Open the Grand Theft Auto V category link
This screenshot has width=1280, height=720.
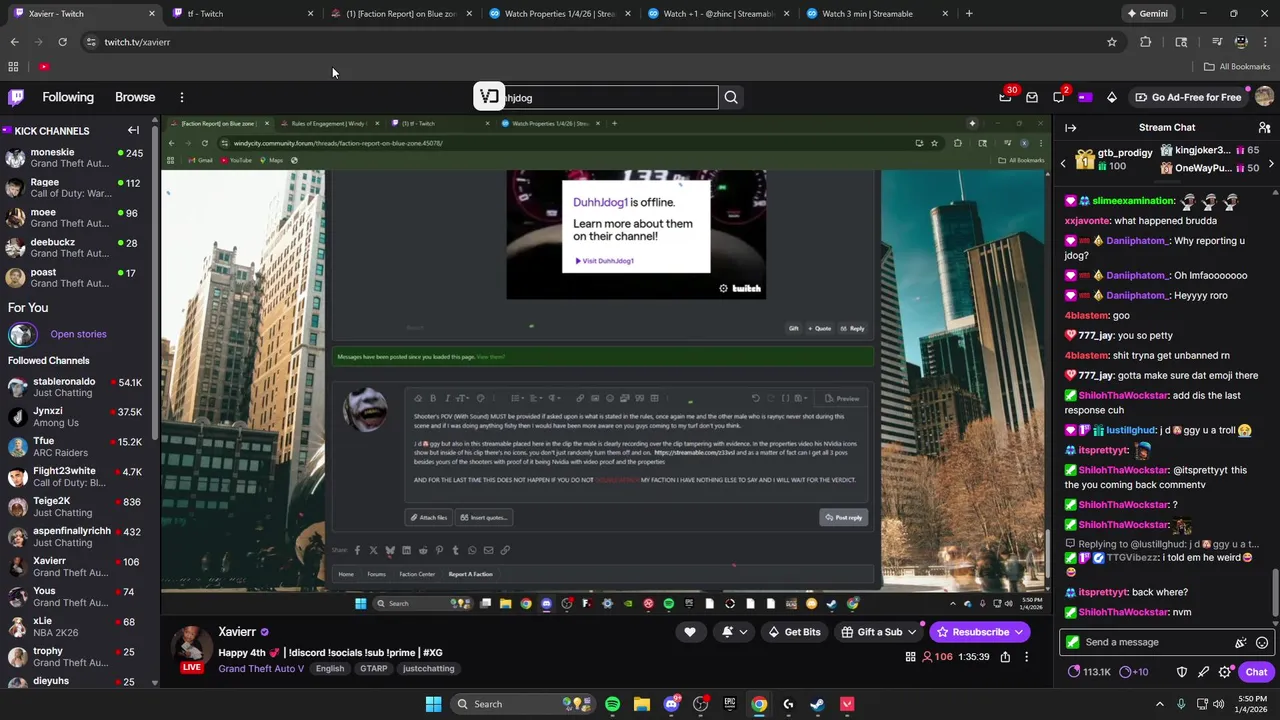coord(261,669)
